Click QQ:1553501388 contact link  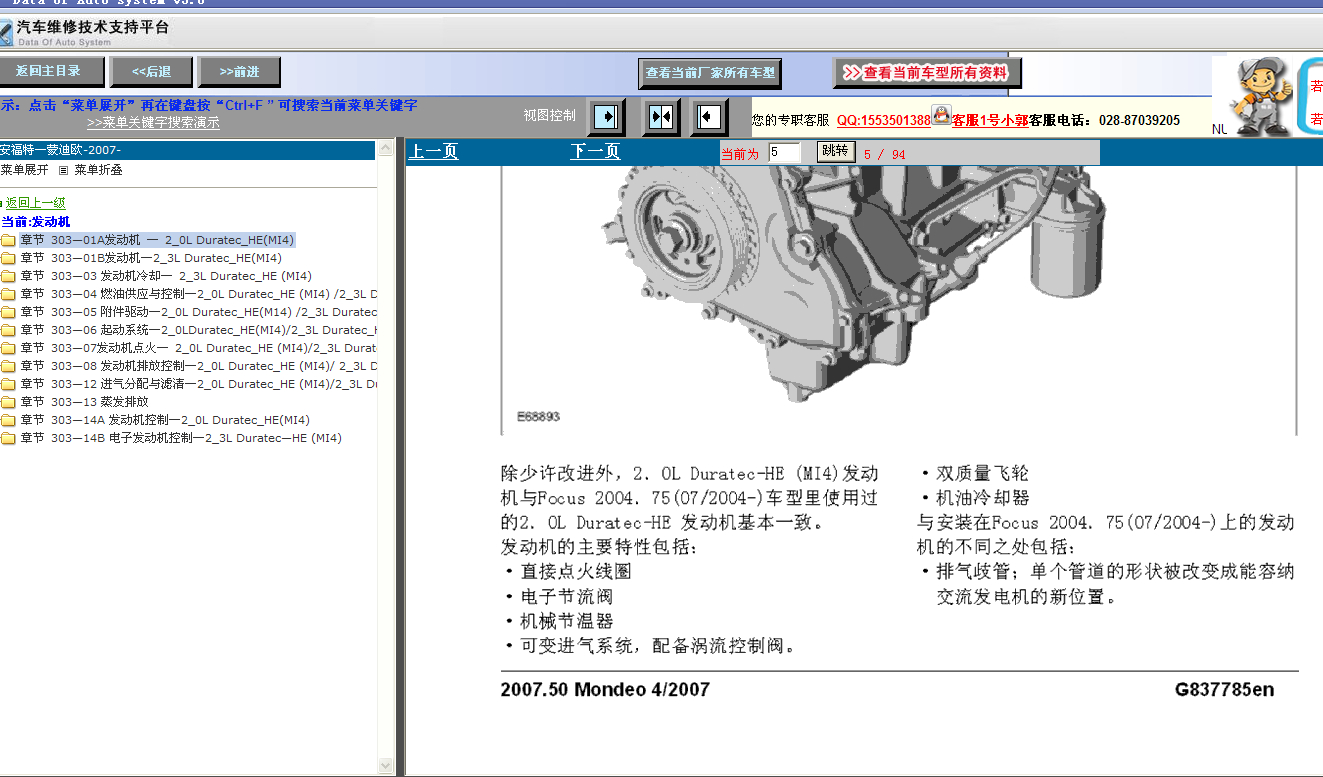click(x=884, y=120)
